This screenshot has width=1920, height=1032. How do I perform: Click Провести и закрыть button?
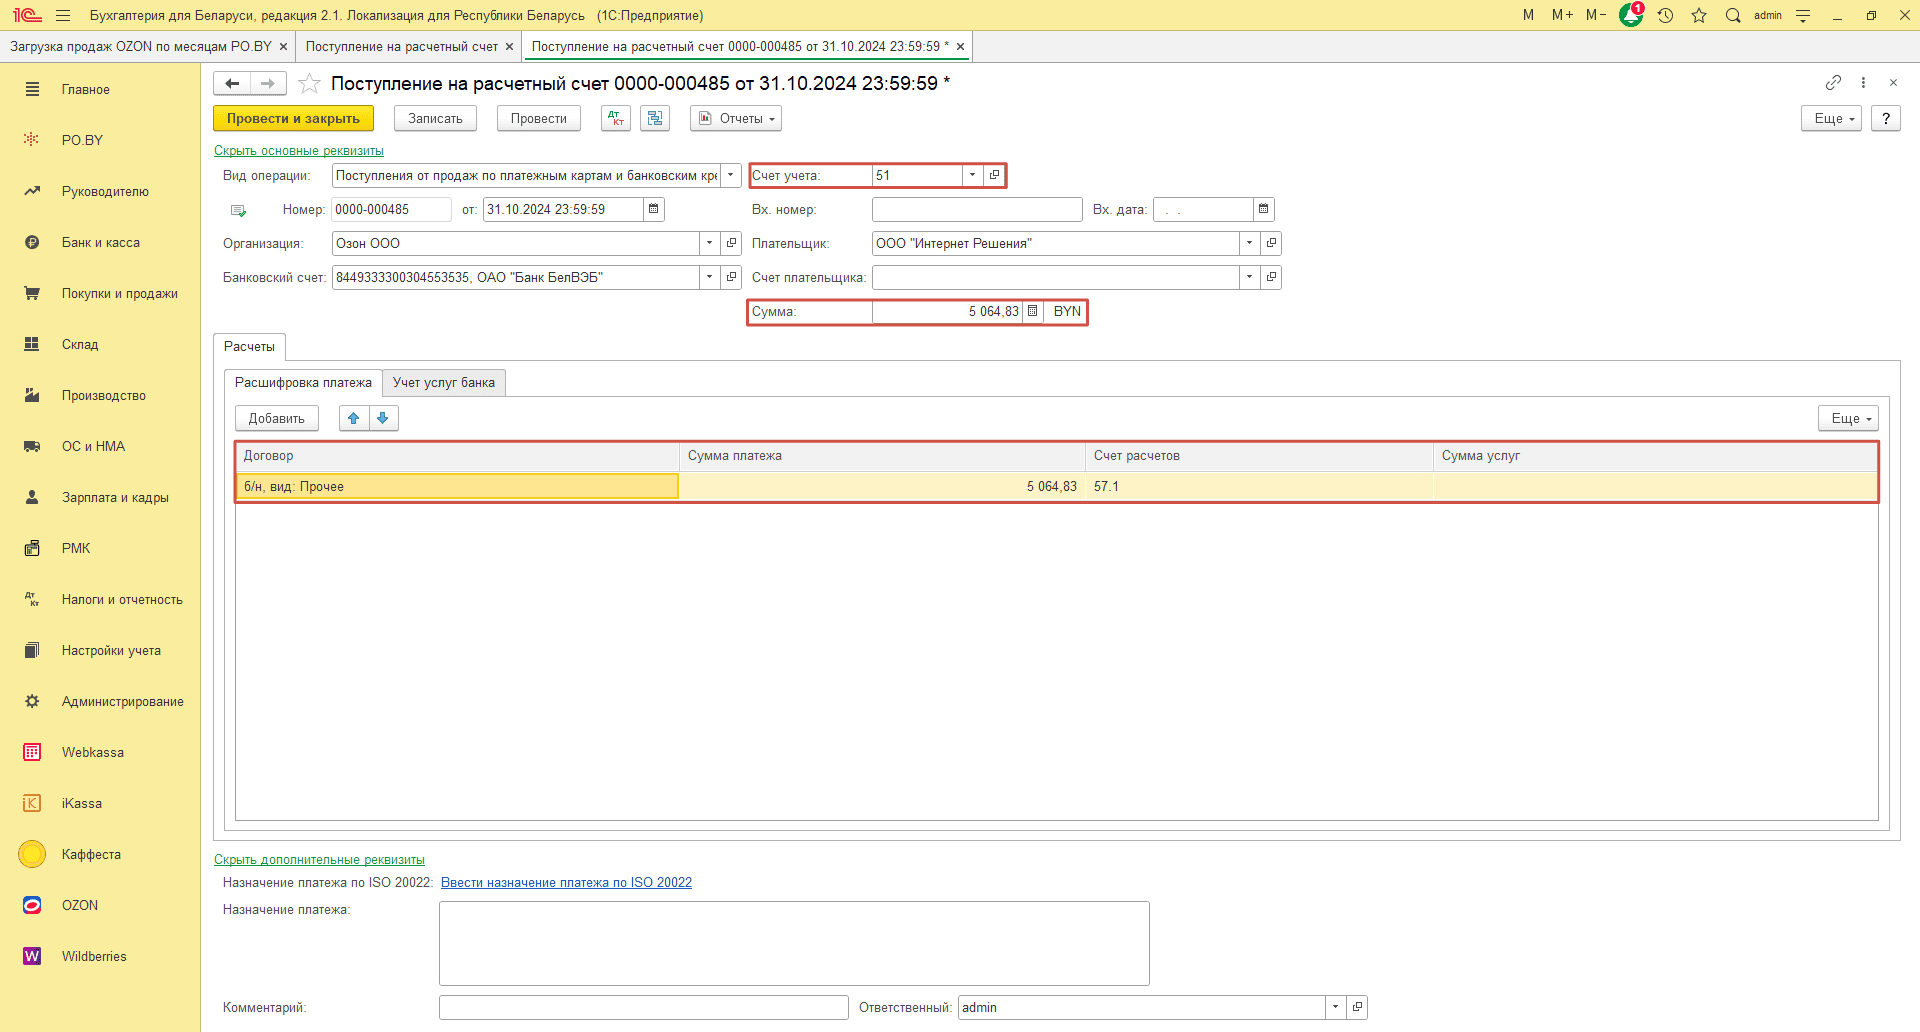[x=293, y=118]
